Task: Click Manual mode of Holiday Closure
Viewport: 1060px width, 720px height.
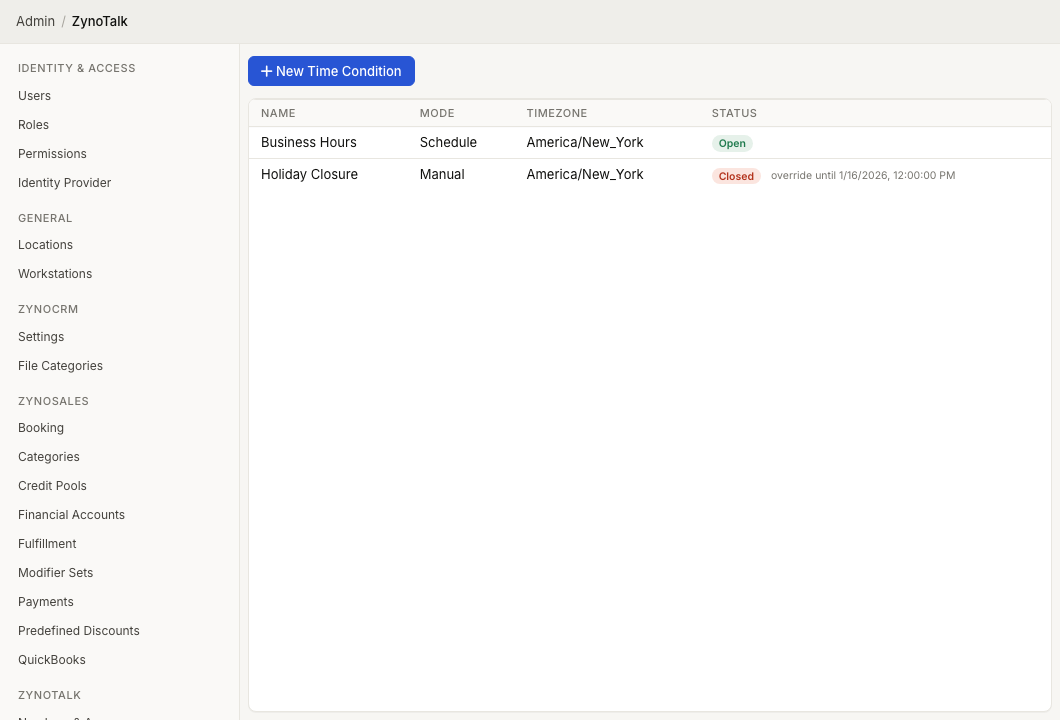Action: pos(442,174)
